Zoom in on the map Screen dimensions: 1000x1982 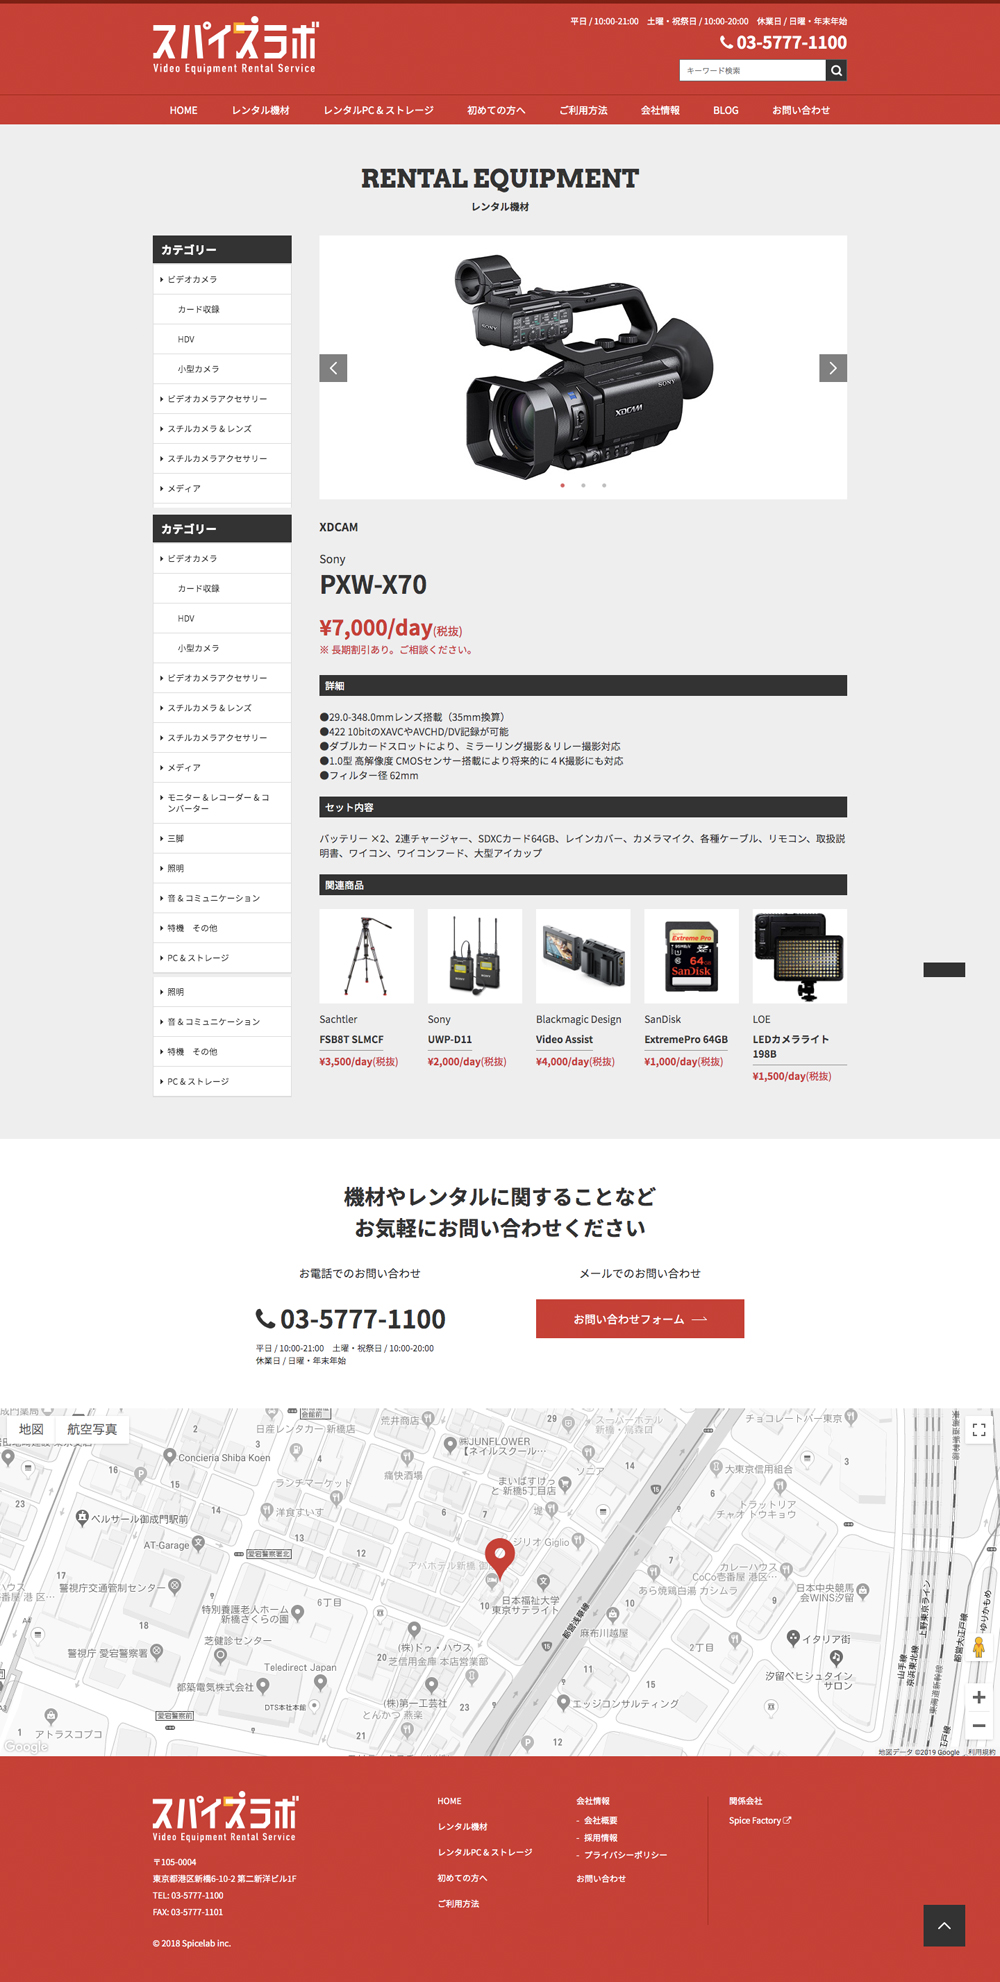tap(978, 1697)
